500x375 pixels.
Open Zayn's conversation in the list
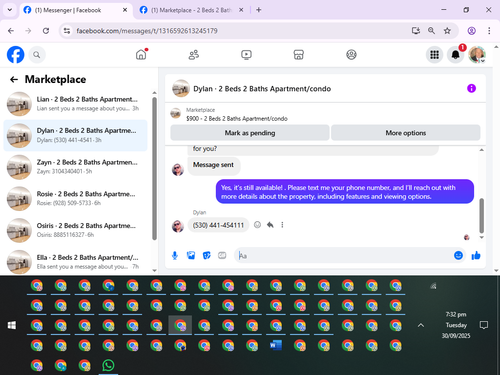pos(75,167)
